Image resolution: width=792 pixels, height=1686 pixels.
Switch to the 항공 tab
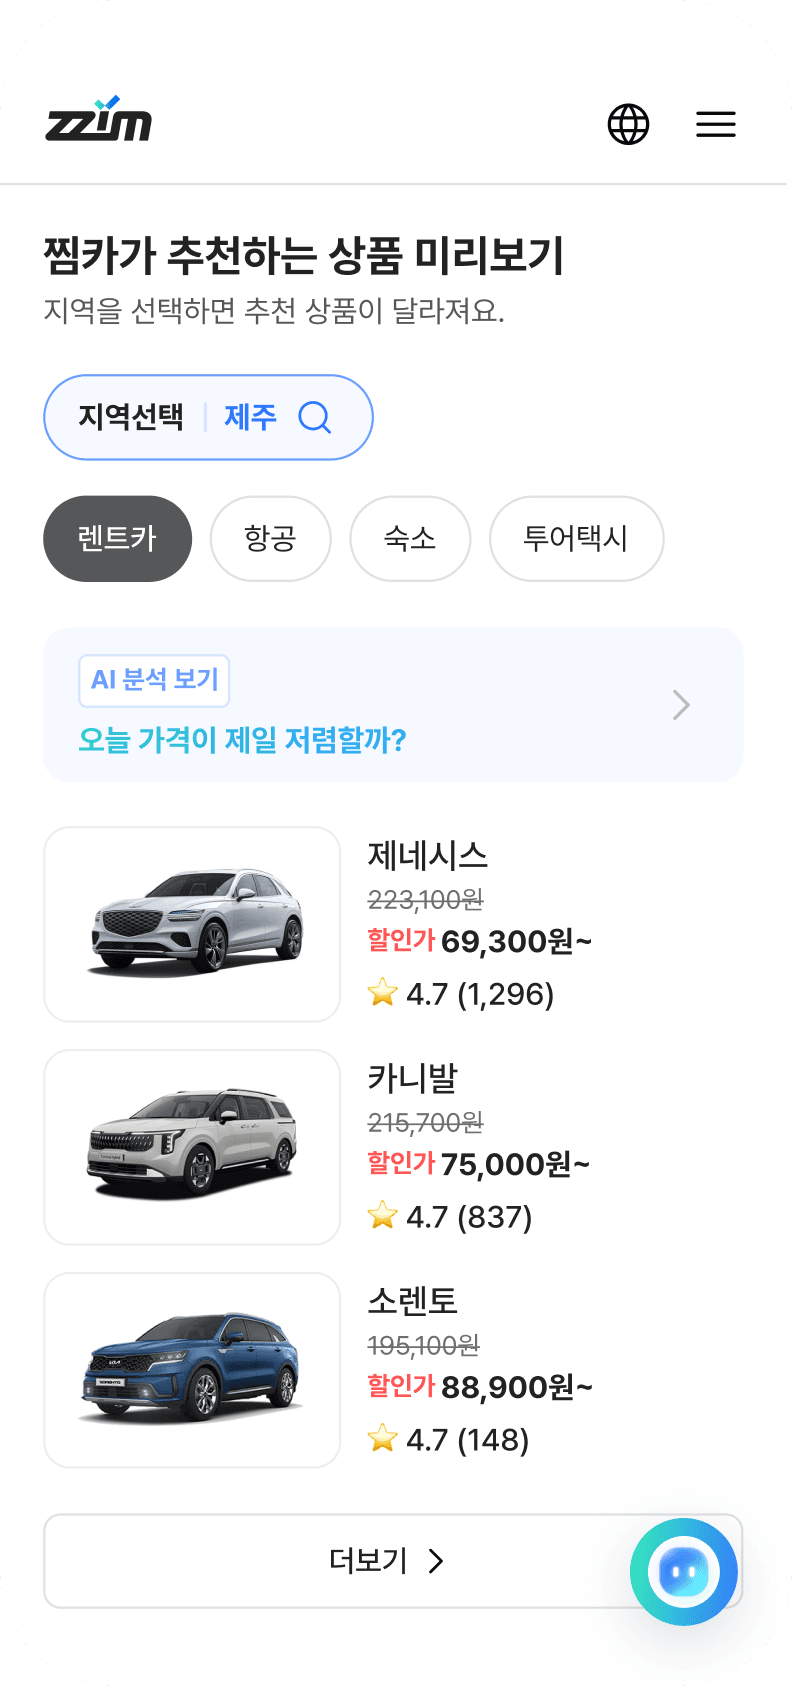(x=270, y=538)
